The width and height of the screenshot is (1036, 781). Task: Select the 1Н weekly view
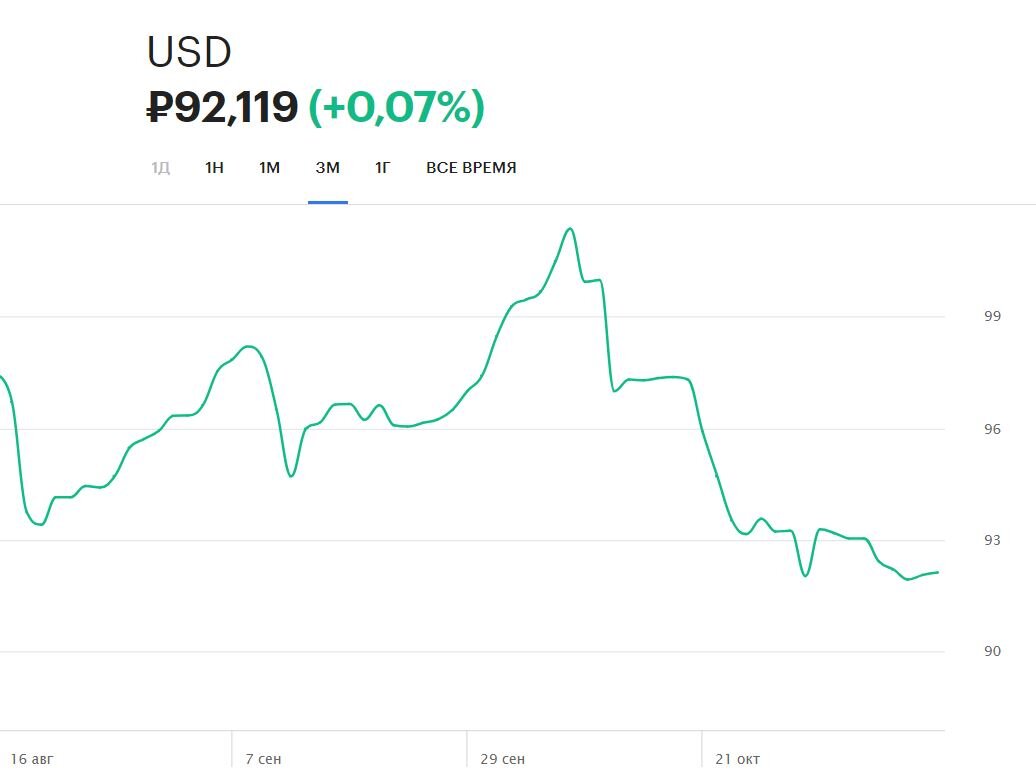(x=213, y=168)
